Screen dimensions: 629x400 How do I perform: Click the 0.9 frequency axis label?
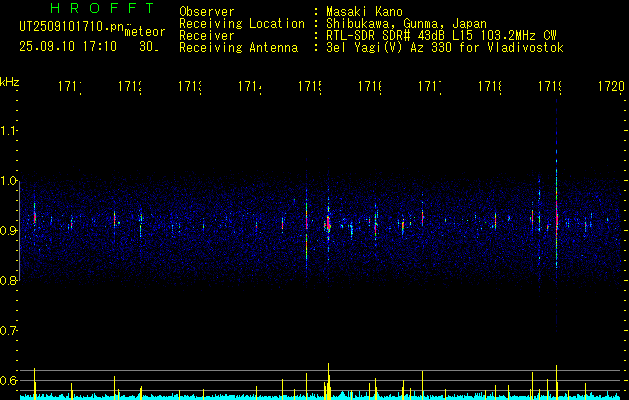(8, 231)
